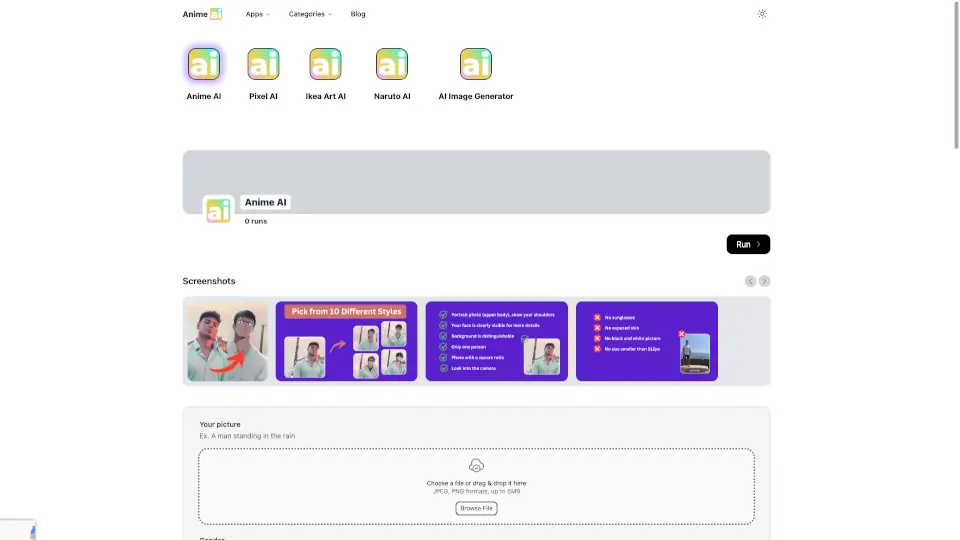The height and width of the screenshot is (540, 960).
Task: Expand the Apps dropdown menu
Action: 257,14
